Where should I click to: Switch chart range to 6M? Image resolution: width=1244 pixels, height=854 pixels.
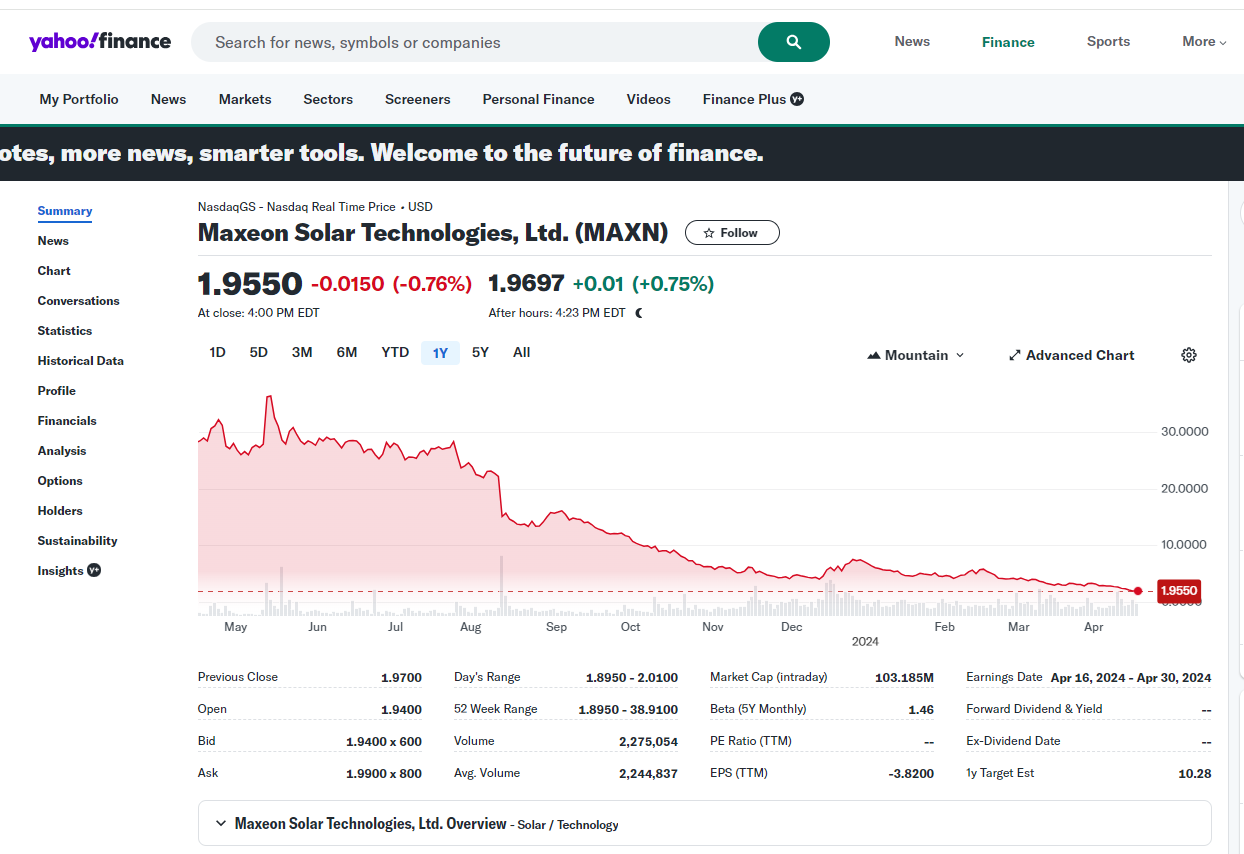(347, 352)
